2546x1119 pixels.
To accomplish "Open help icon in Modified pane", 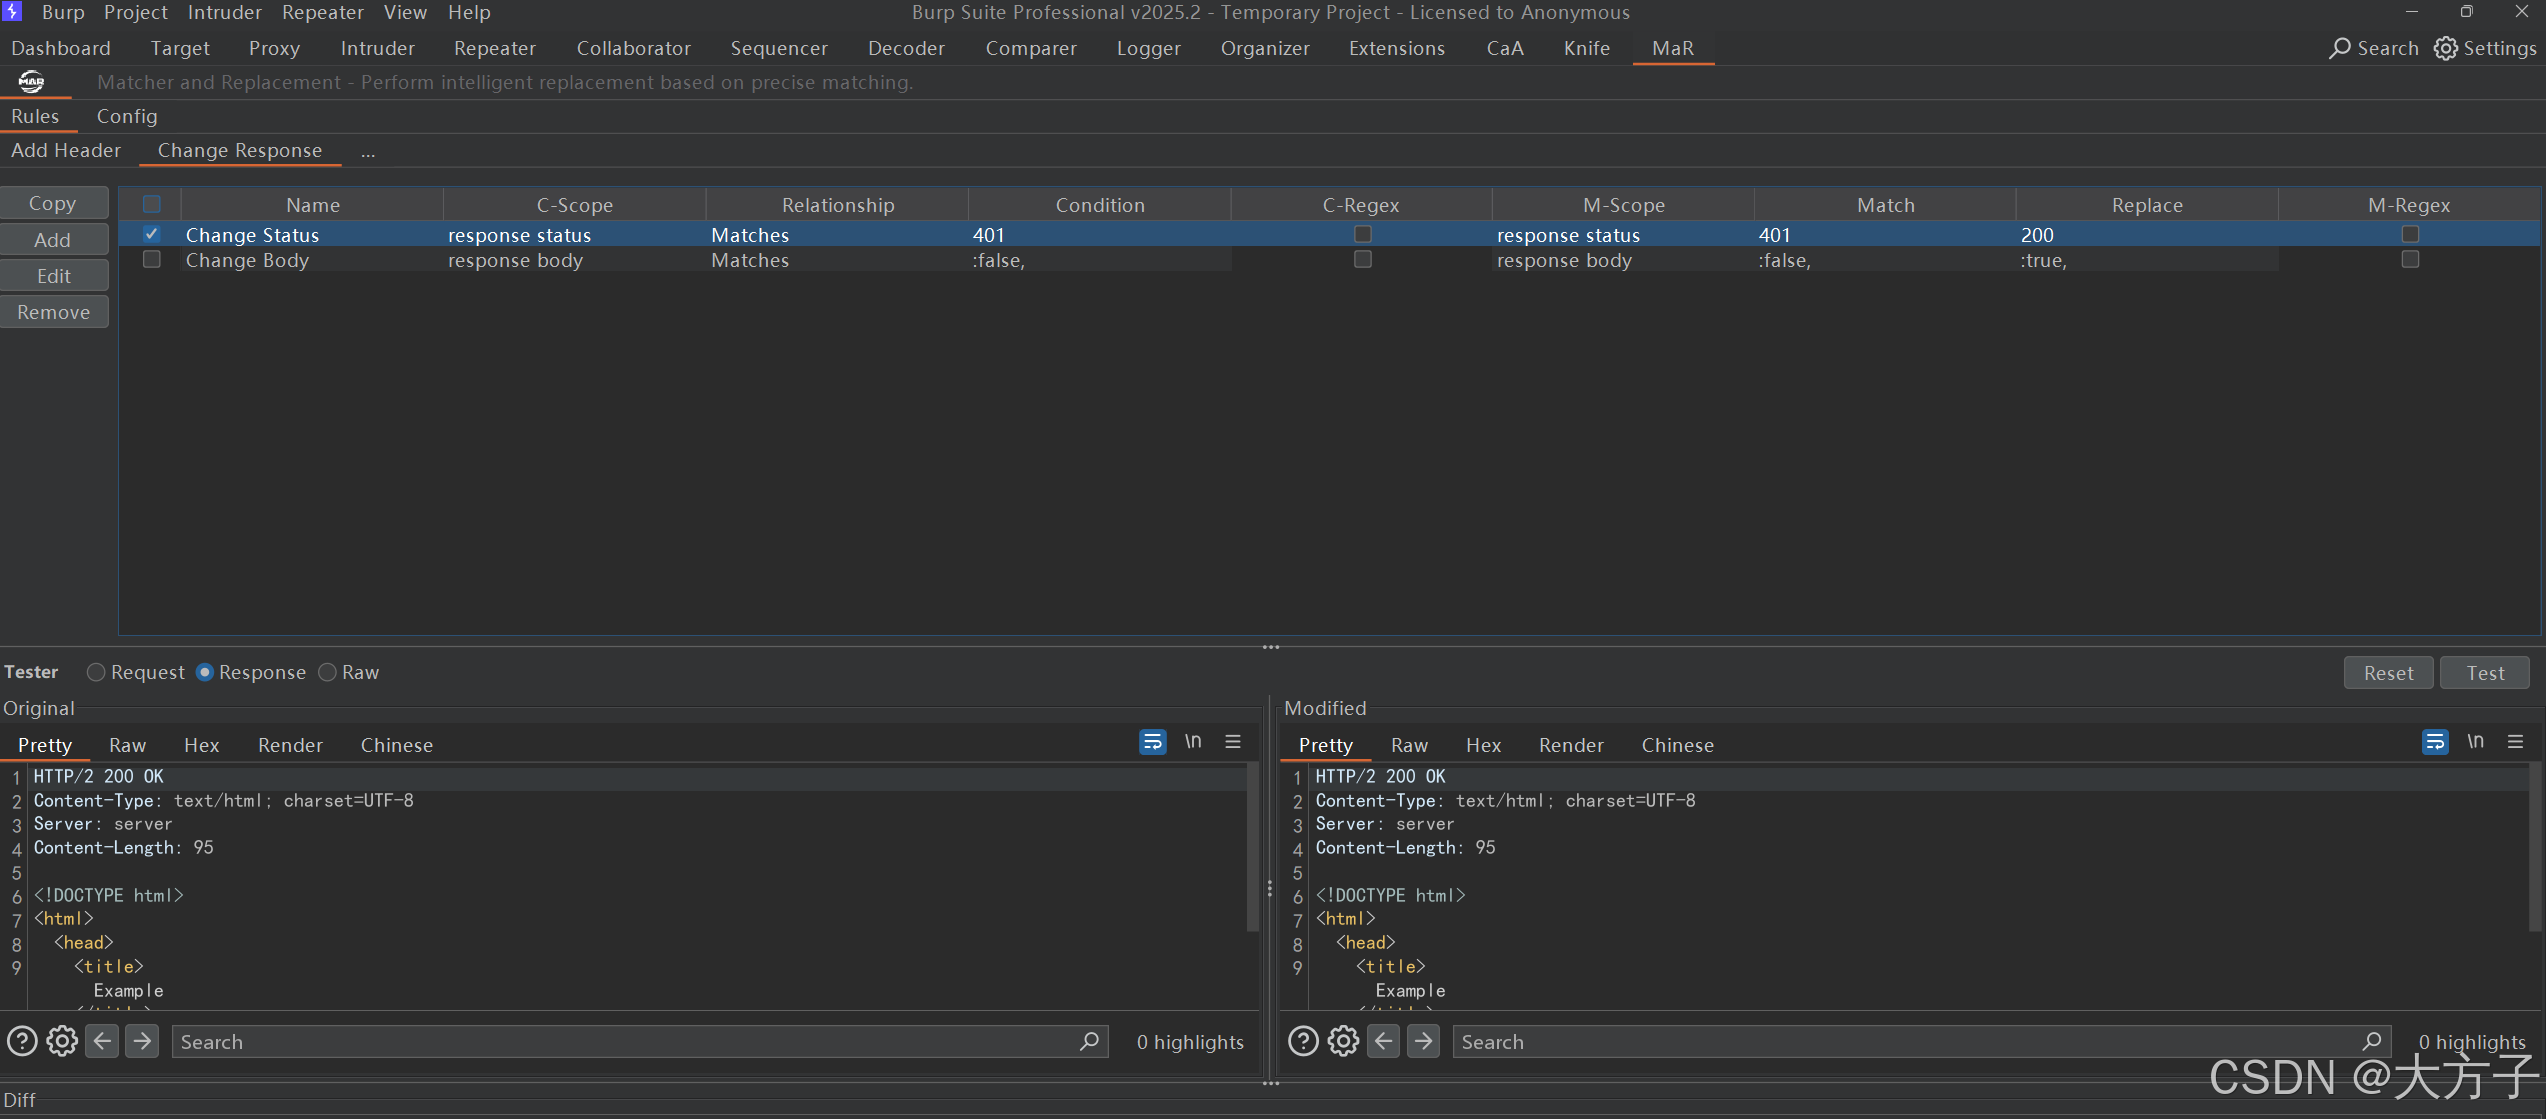I will pos(1302,1041).
